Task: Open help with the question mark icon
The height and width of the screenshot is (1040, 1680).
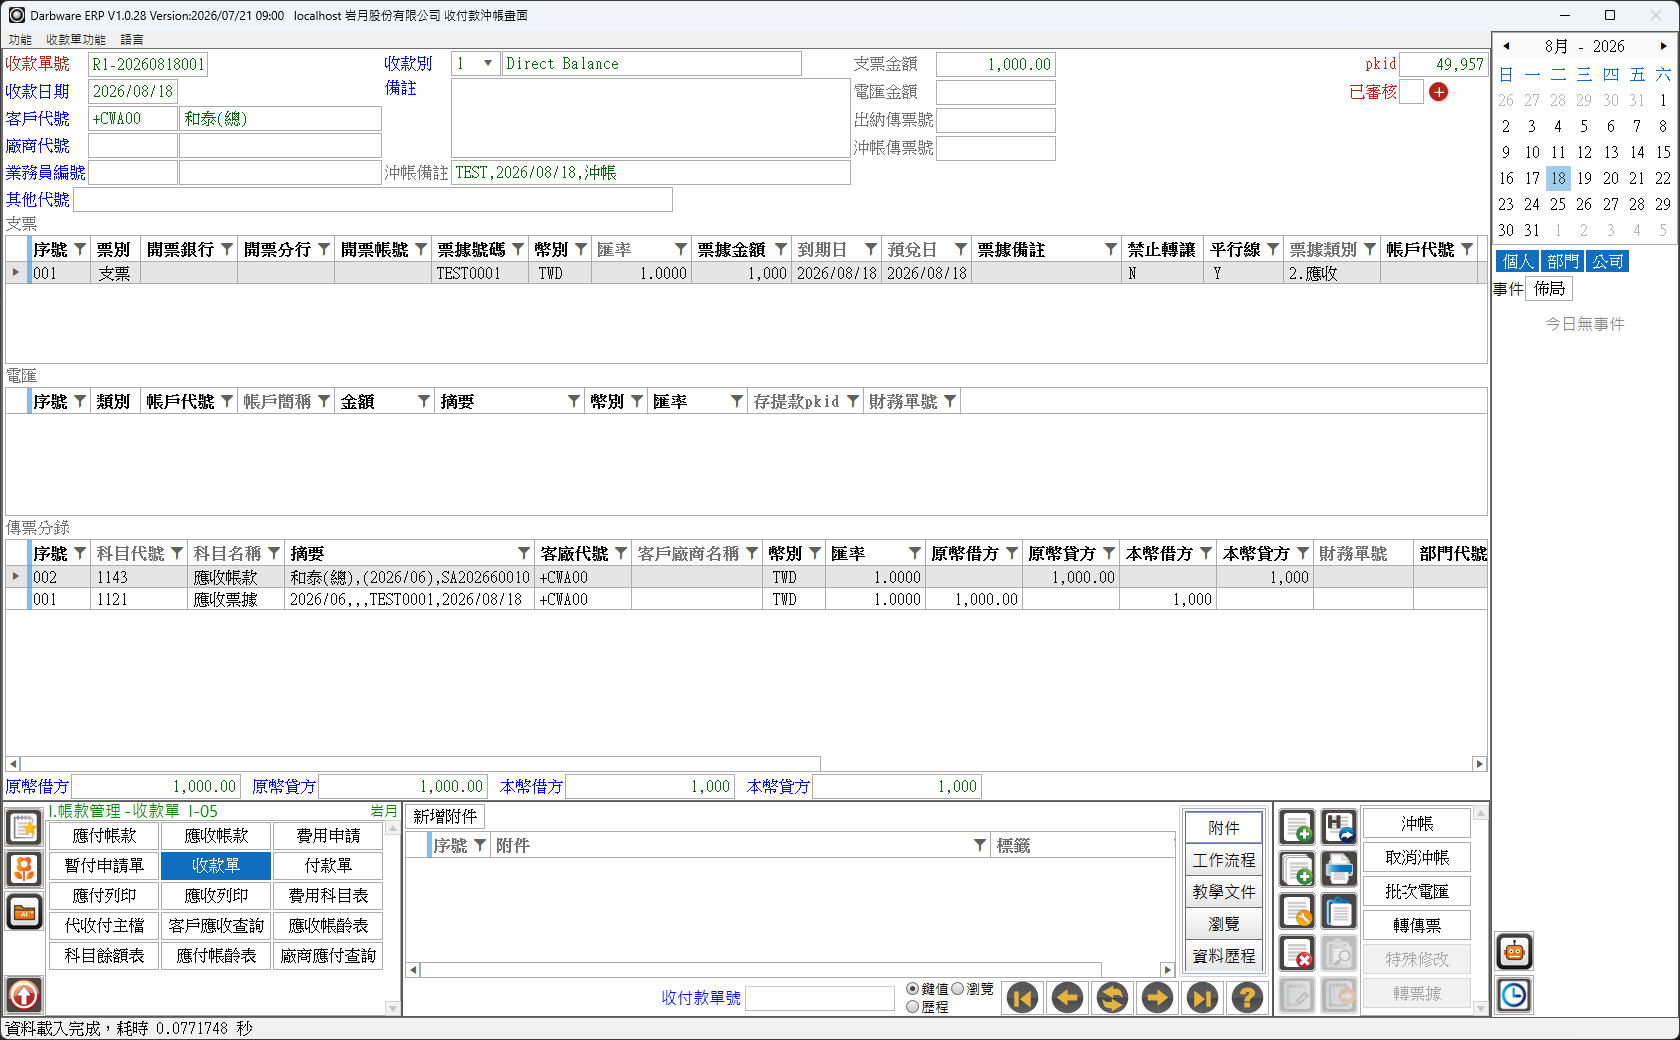Action: (1247, 997)
